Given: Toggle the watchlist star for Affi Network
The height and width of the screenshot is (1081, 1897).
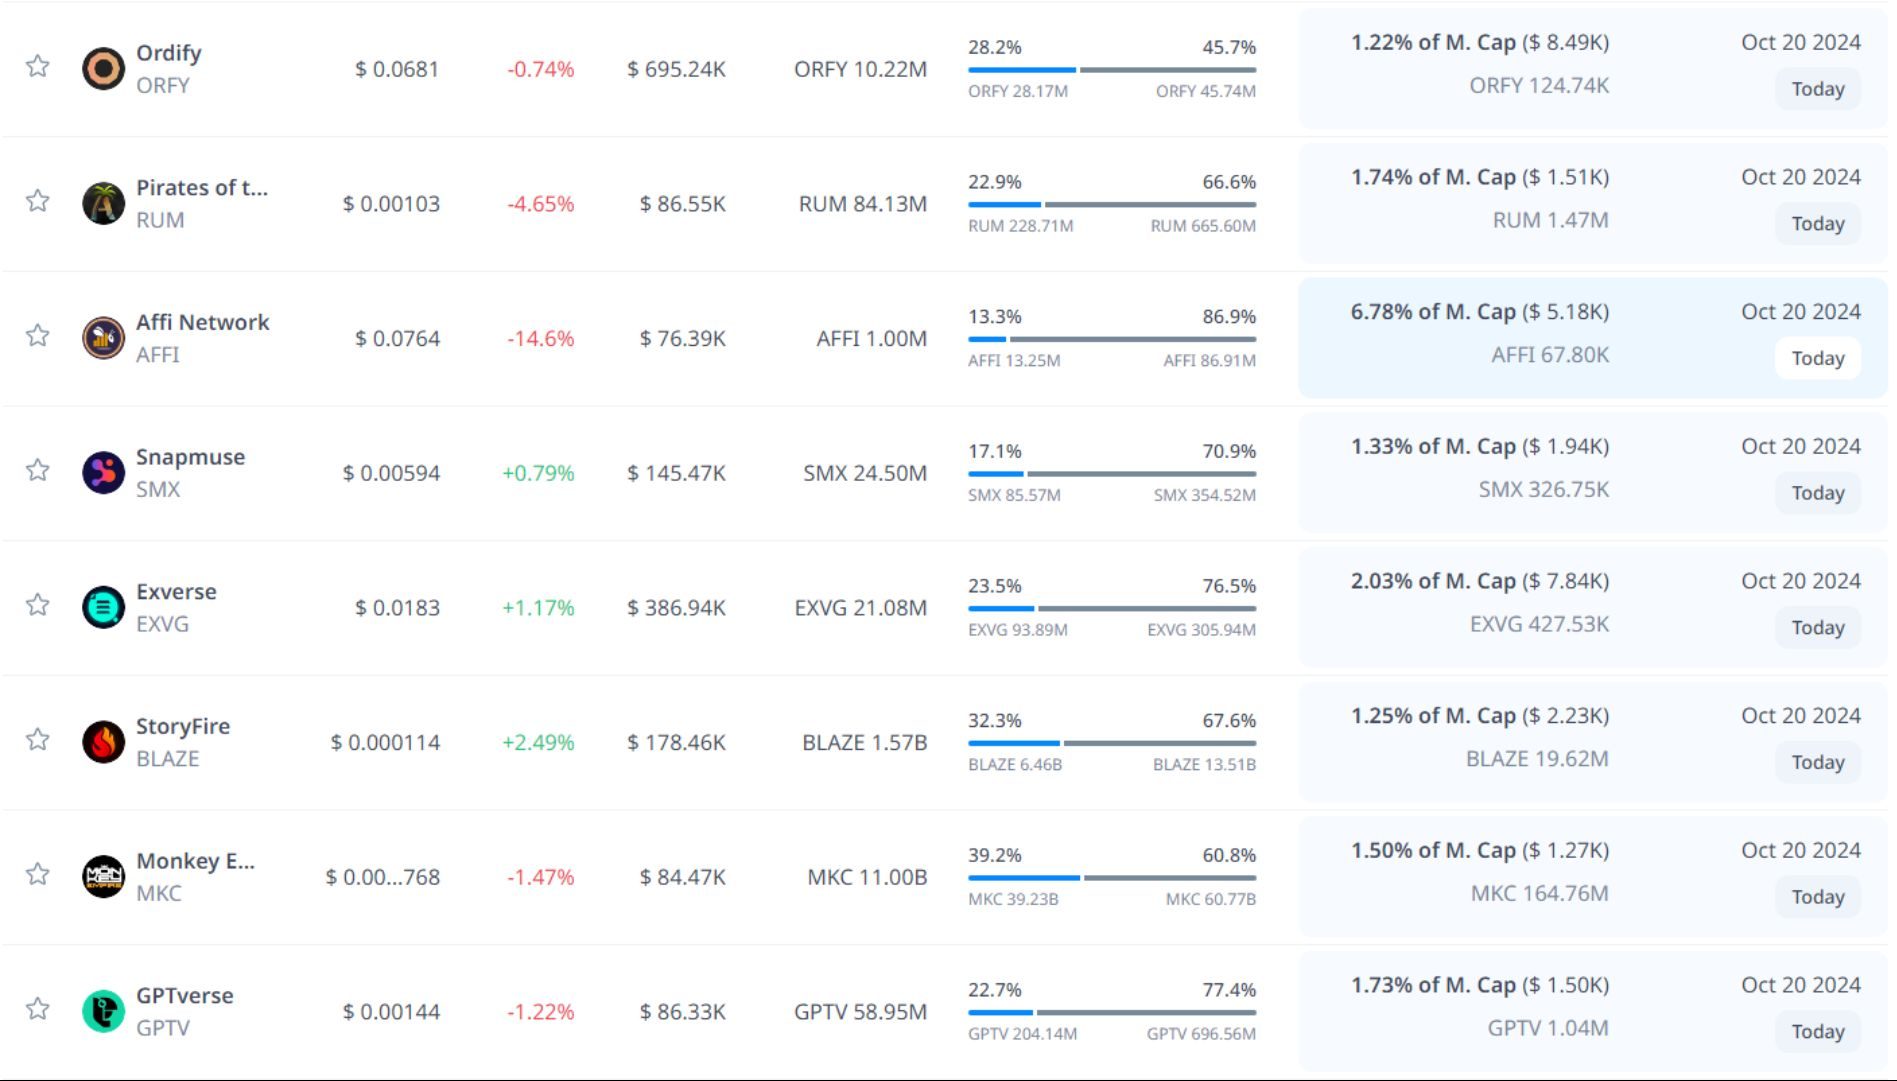Looking at the screenshot, I should pos(38,335).
